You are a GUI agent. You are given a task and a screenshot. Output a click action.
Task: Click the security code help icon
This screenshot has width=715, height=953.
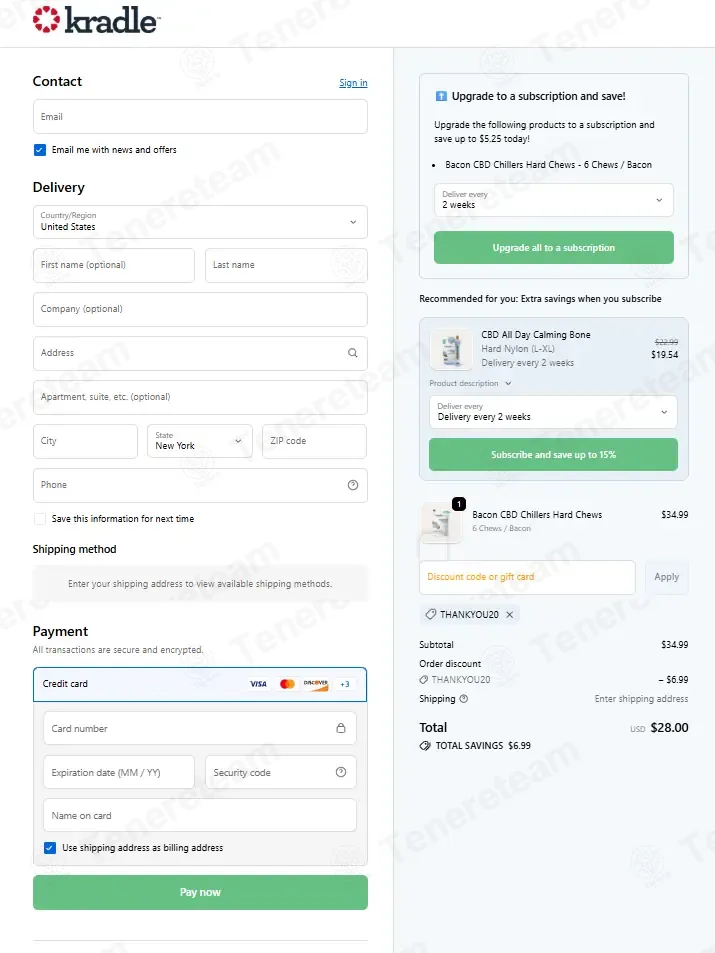point(341,772)
